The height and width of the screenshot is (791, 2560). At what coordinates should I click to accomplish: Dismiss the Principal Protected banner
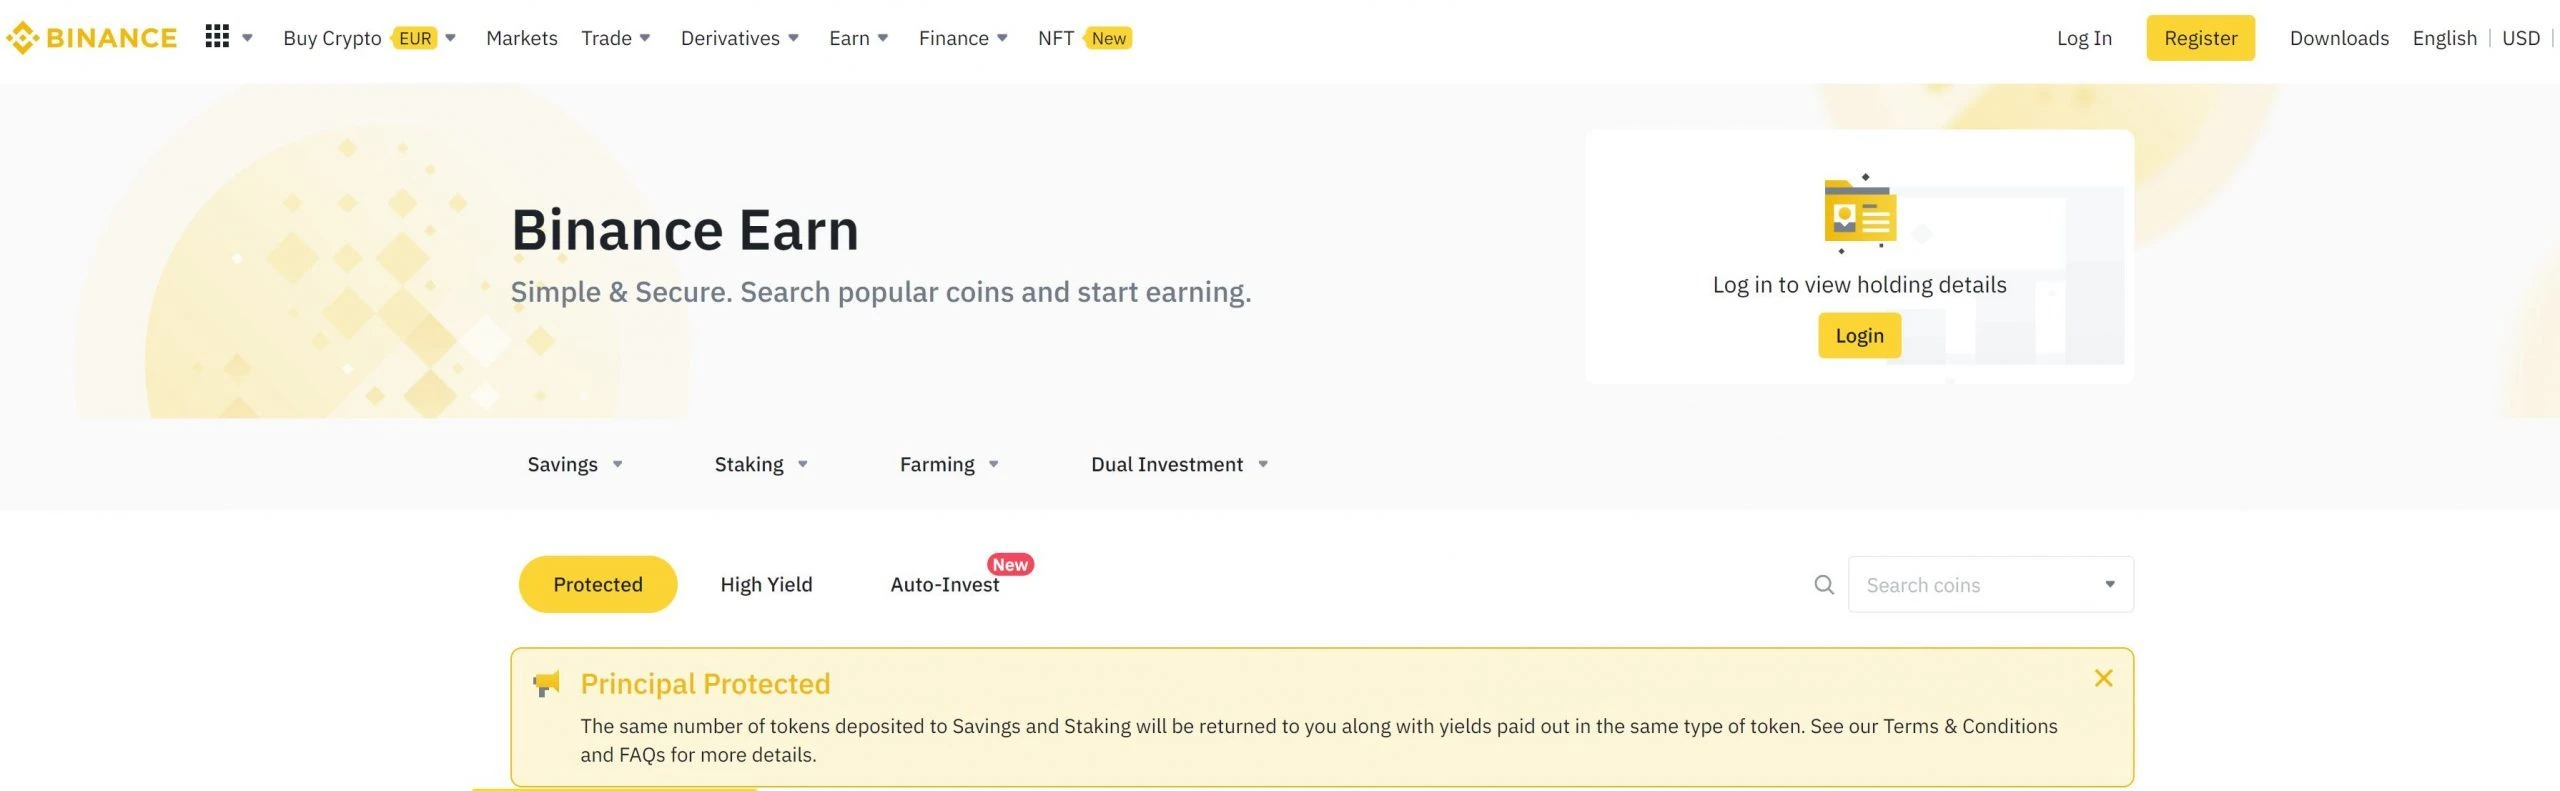point(2104,677)
